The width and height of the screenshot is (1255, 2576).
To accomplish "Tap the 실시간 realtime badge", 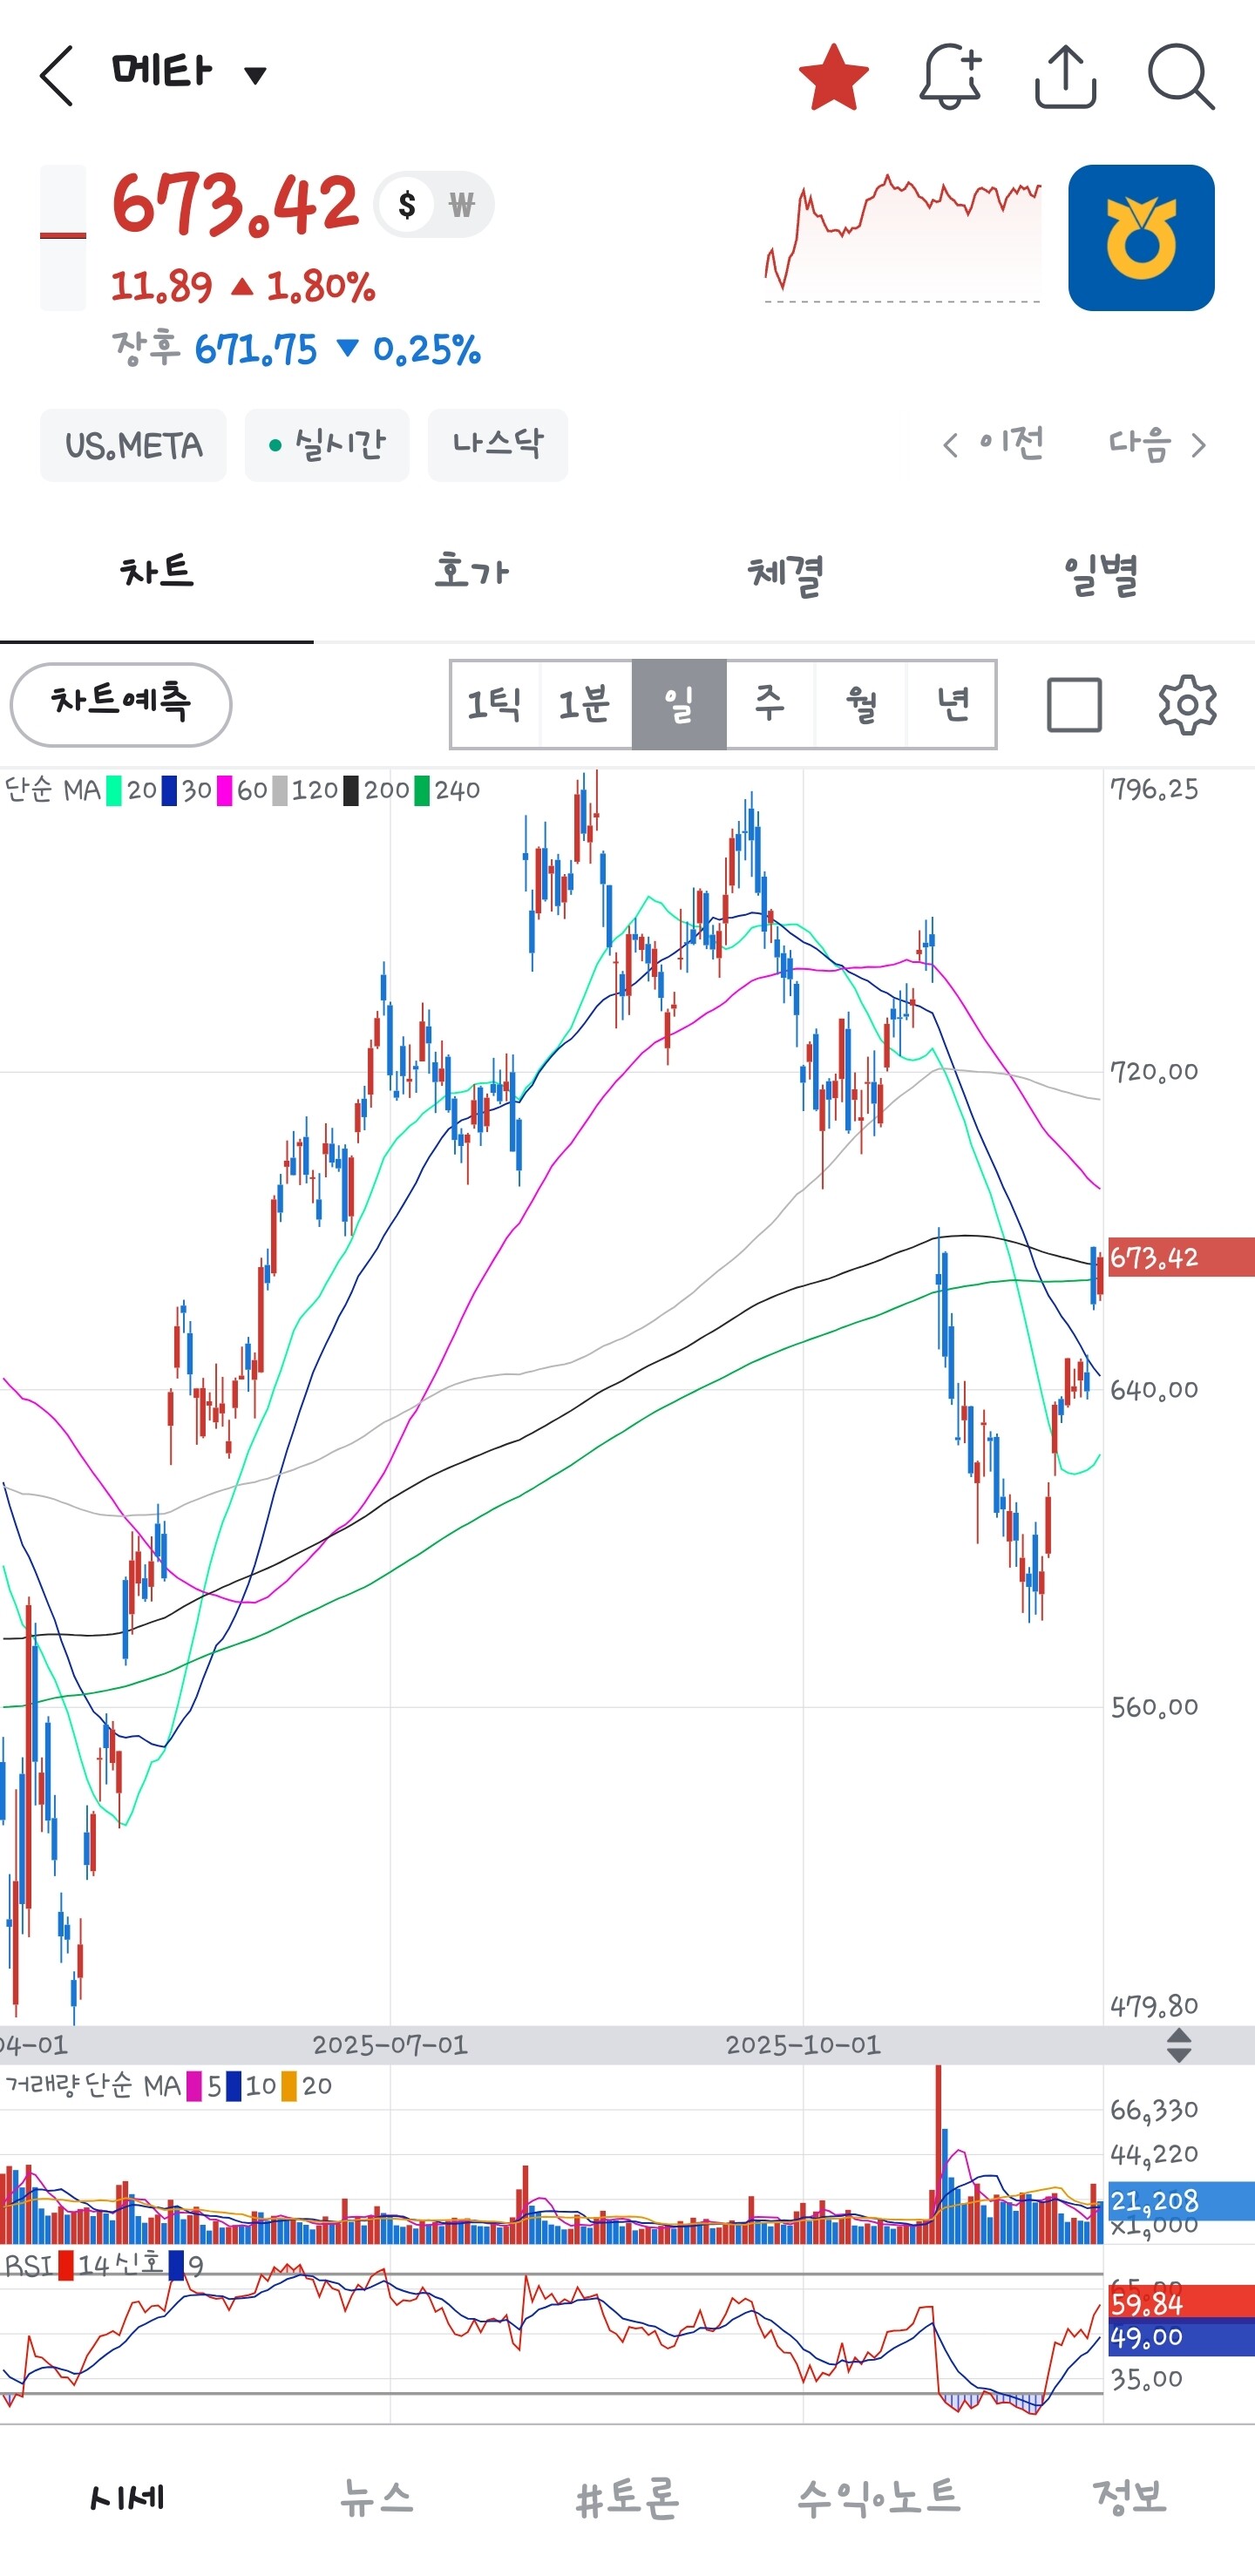I will click(327, 445).
